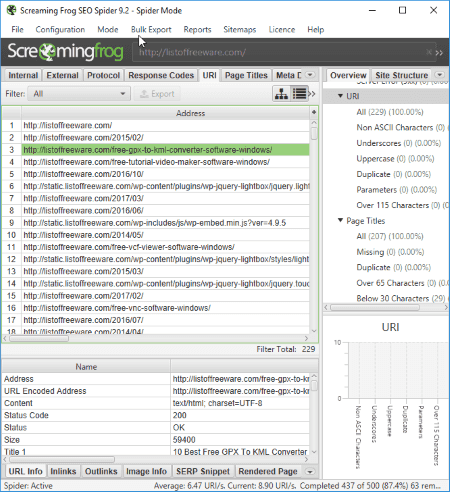Click the Screaming Frog logo

click(65, 51)
